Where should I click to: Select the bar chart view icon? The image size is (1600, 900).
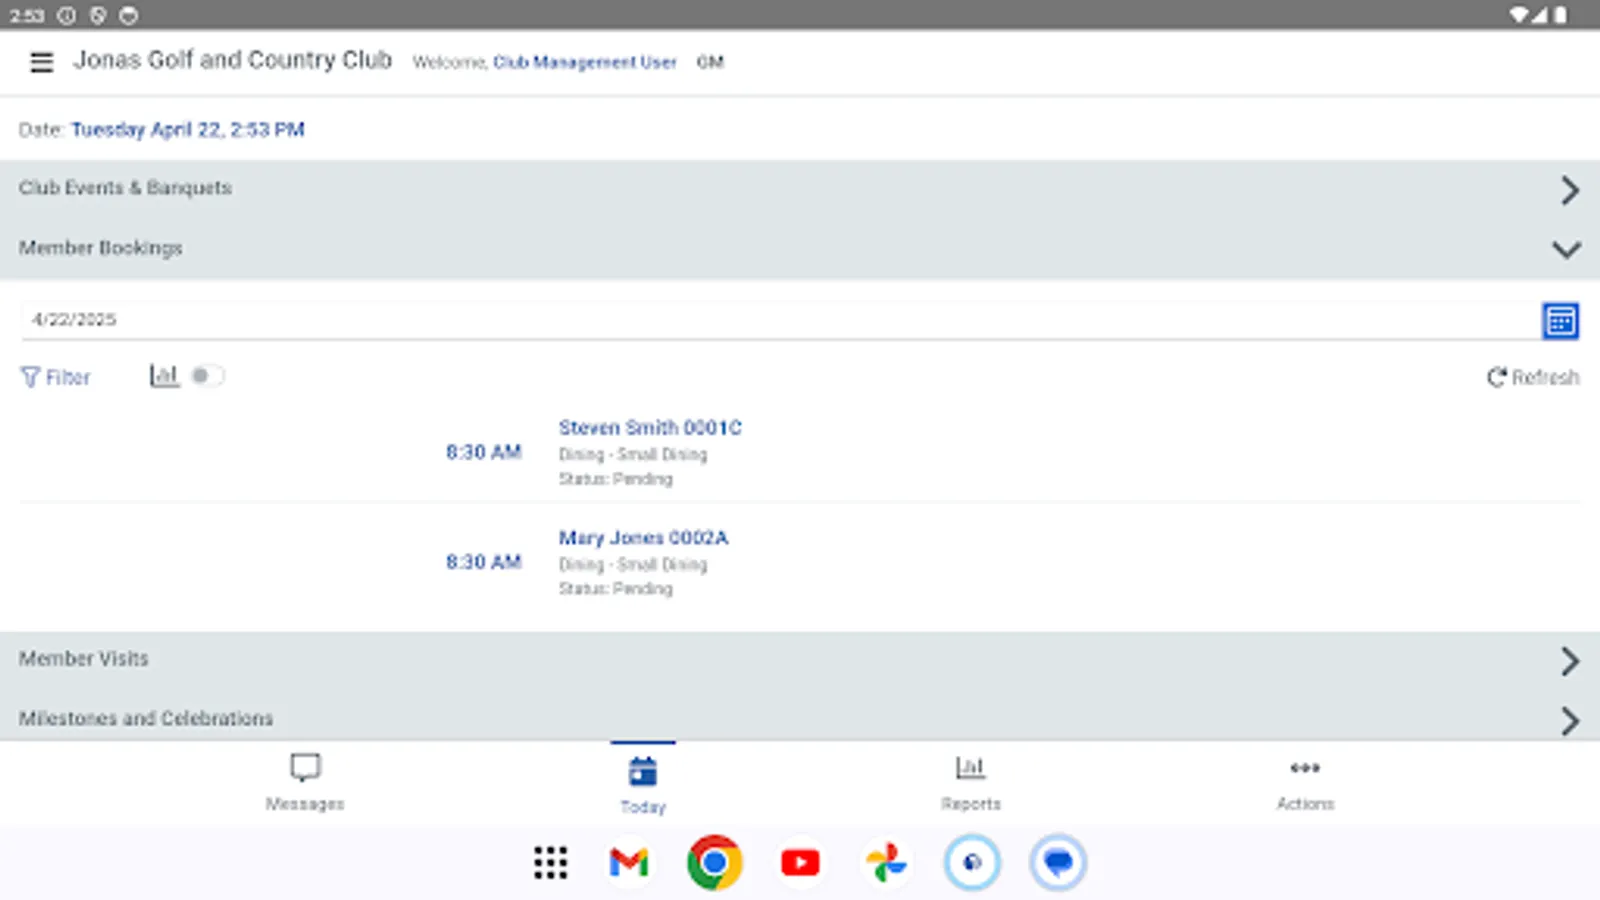pos(165,375)
